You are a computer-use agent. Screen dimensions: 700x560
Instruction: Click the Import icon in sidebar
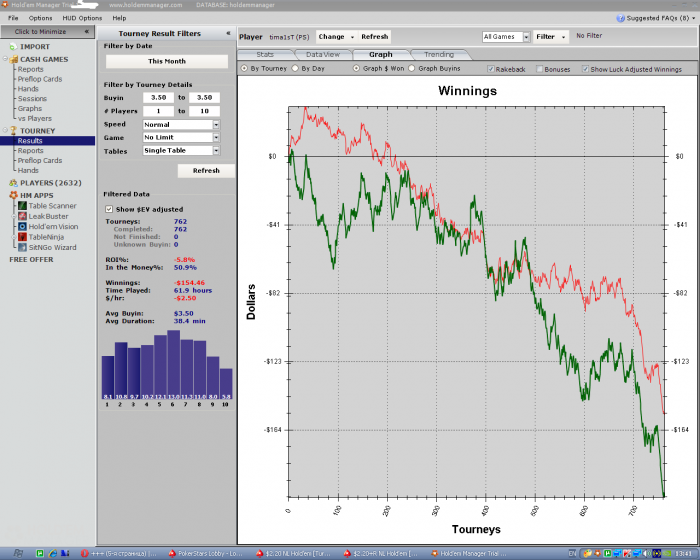pyautogui.click(x=13, y=46)
